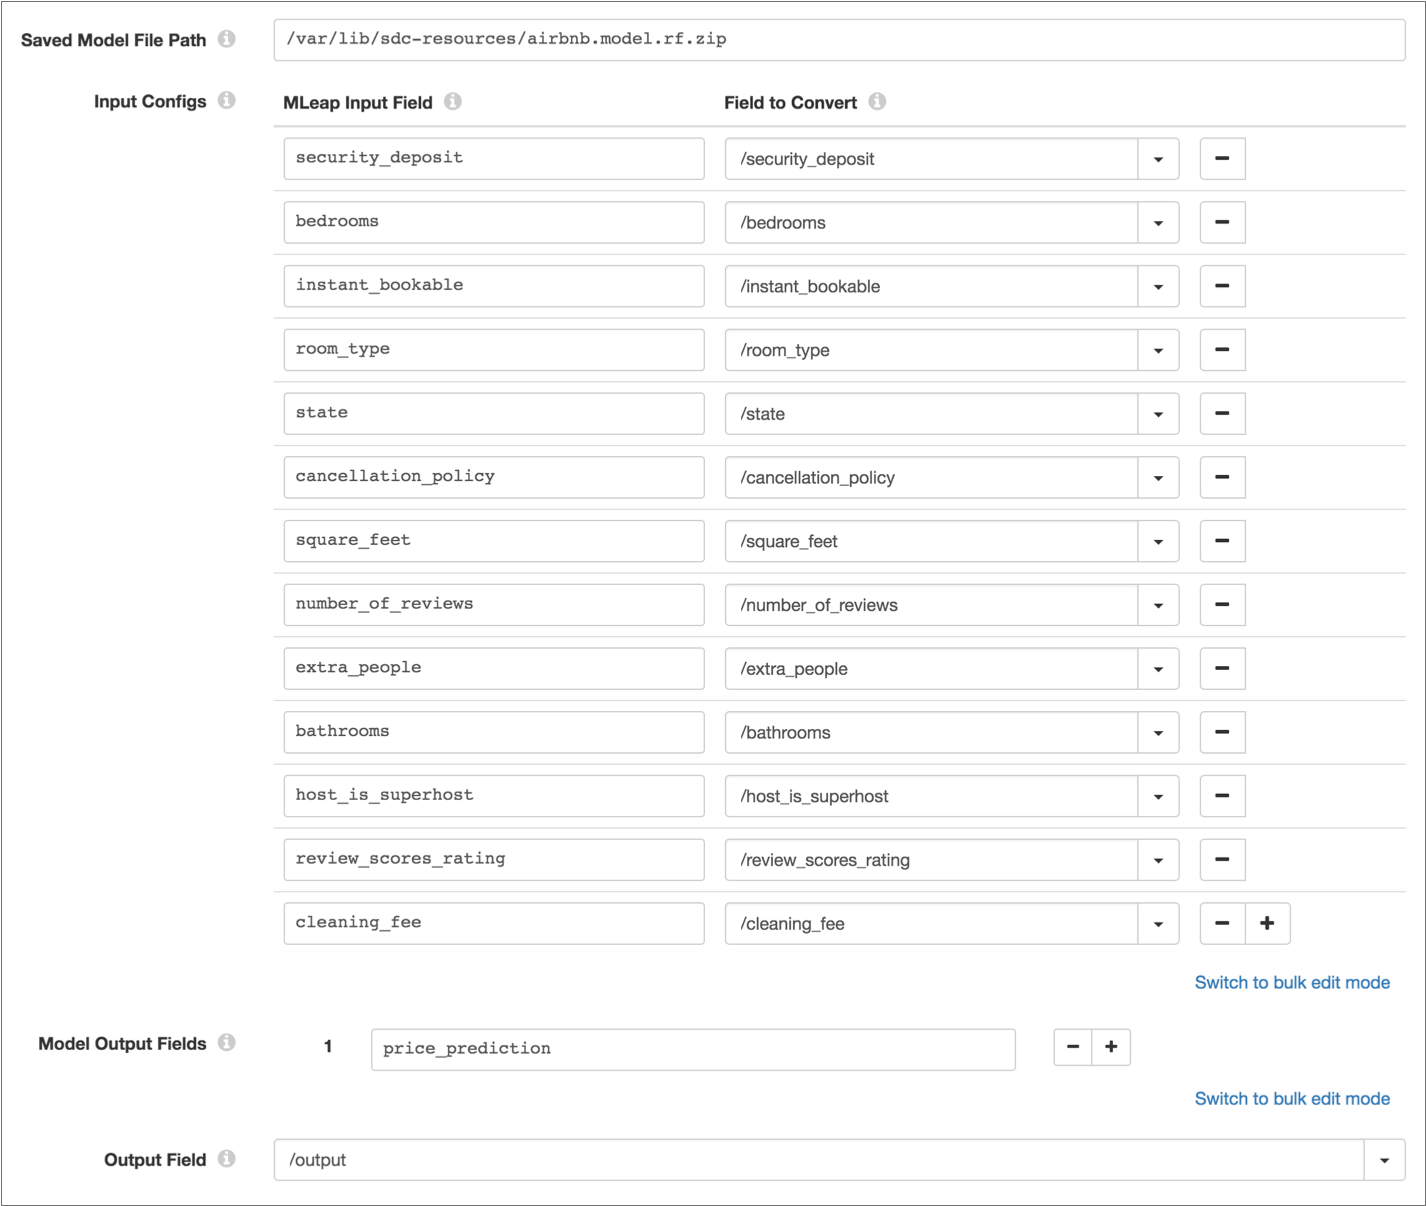Remove the price_prediction output field

click(1073, 1047)
